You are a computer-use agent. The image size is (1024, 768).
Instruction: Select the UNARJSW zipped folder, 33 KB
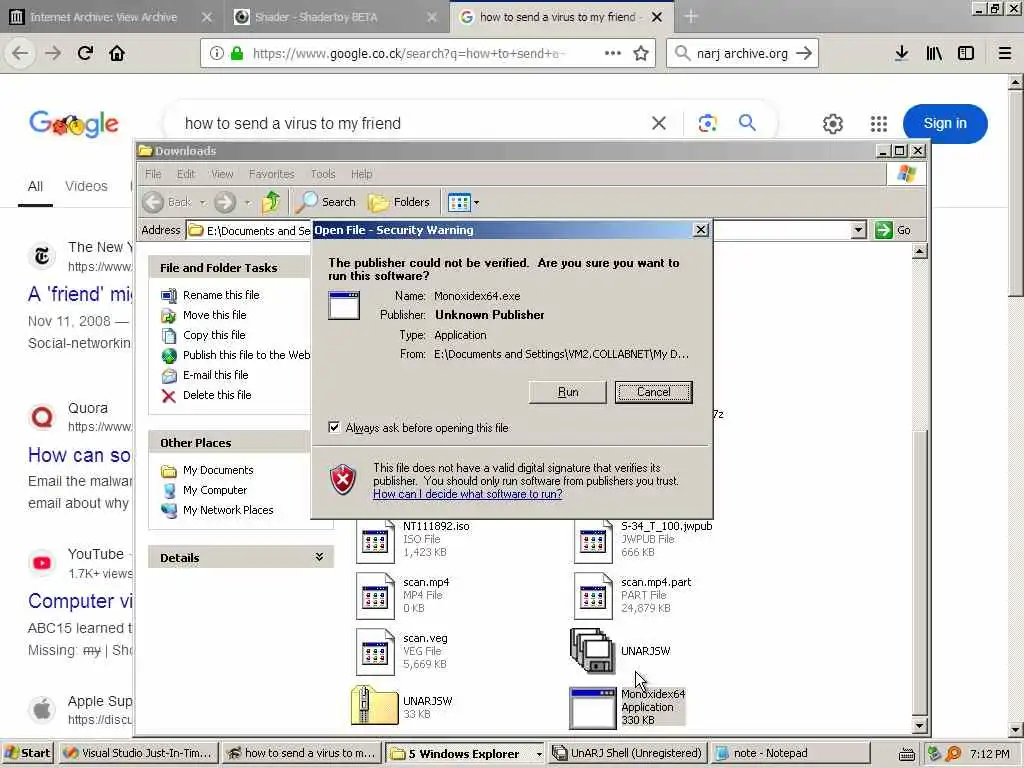pos(402,707)
